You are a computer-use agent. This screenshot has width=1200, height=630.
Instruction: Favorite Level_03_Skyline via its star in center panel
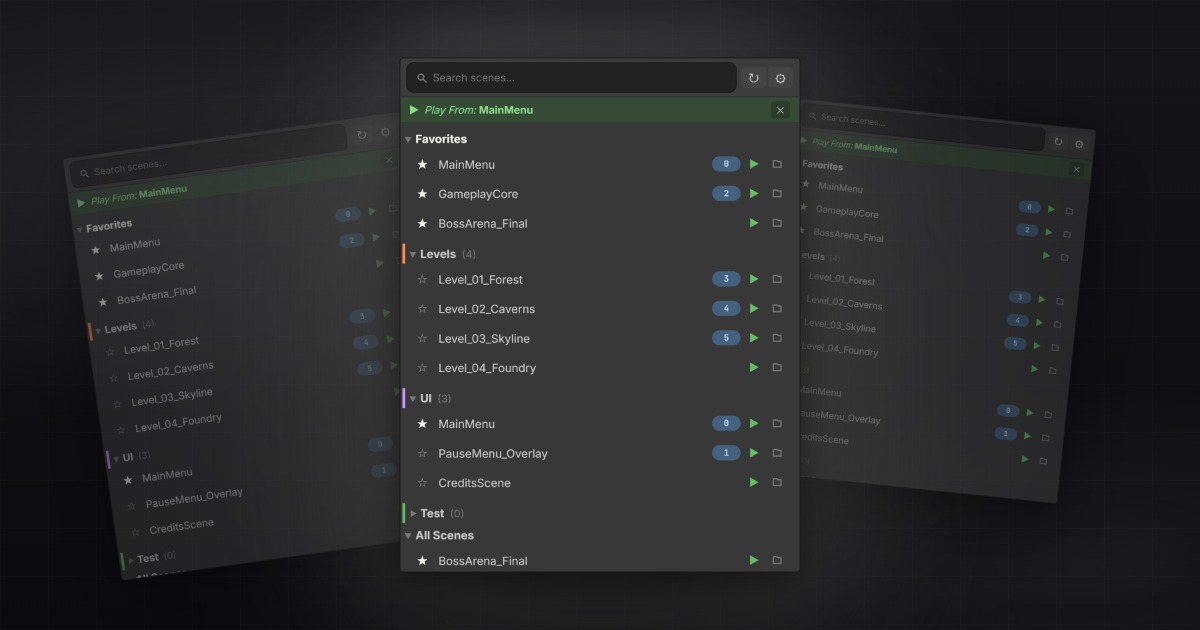[x=422, y=338]
